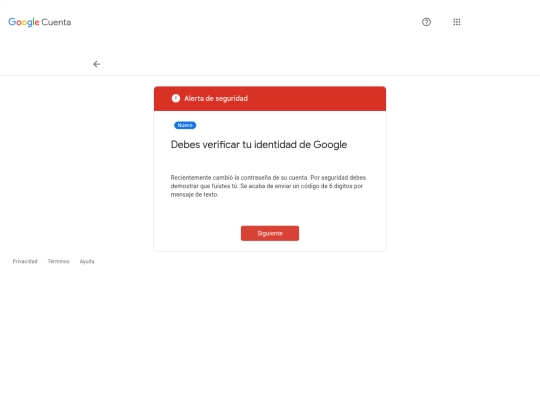Go back using the left arrow
Viewport: 540px width, 405px height.
[96, 64]
